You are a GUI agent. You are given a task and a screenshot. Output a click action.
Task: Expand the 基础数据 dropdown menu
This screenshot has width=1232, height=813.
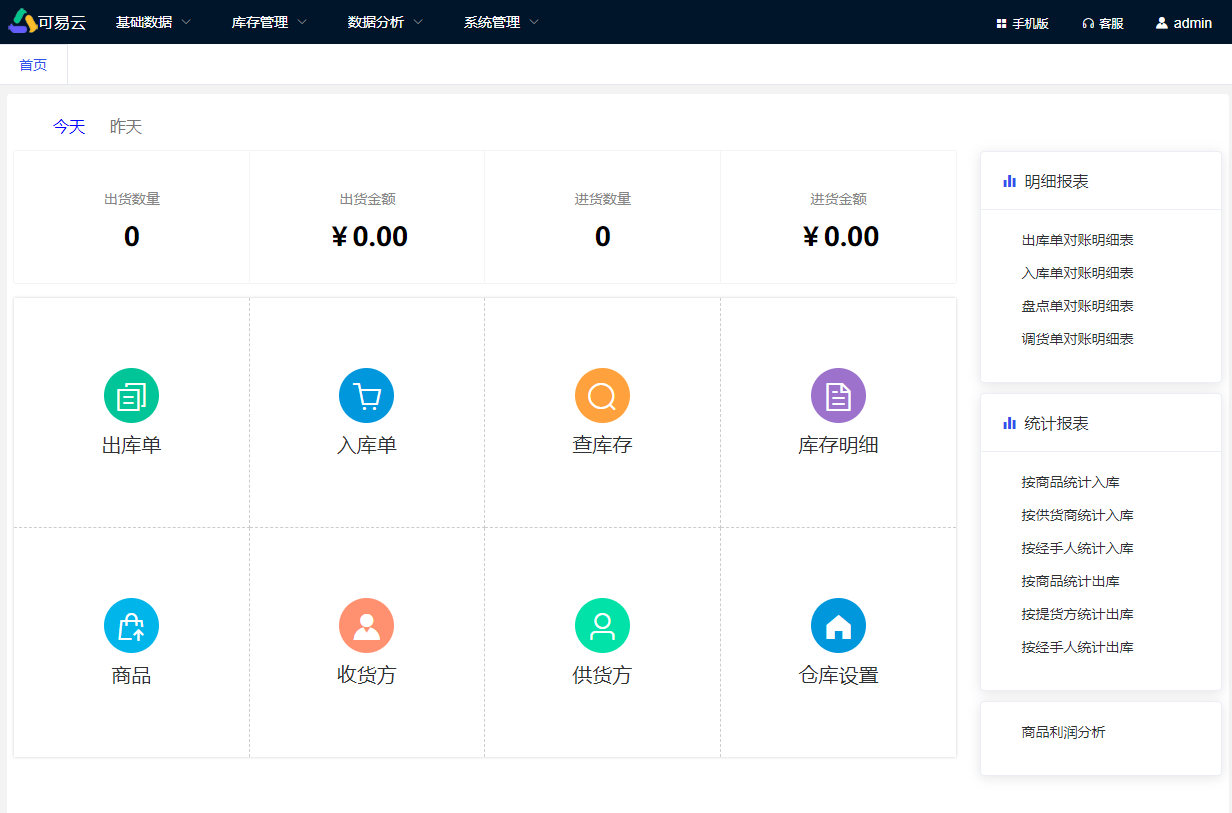pos(153,22)
